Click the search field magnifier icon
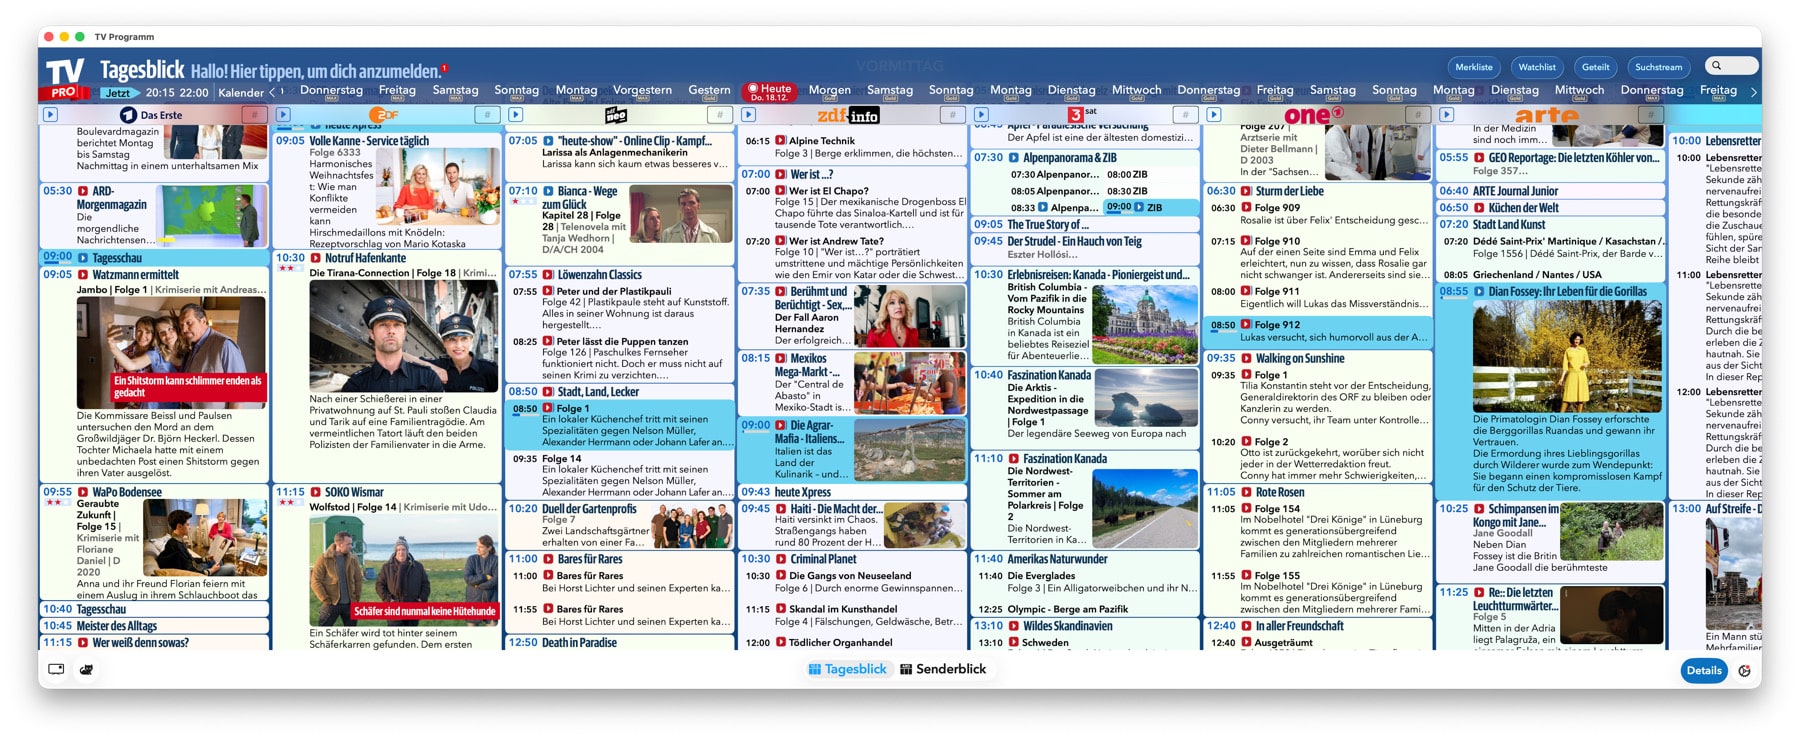1800x739 pixels. click(x=1717, y=66)
